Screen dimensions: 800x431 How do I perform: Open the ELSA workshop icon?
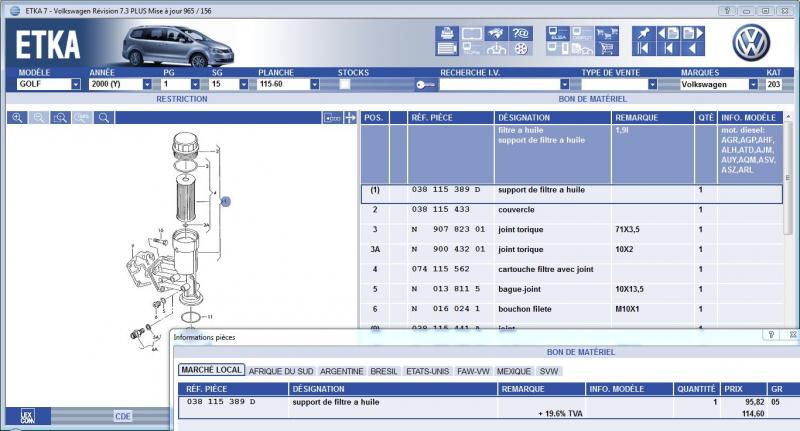pyautogui.click(x=558, y=34)
